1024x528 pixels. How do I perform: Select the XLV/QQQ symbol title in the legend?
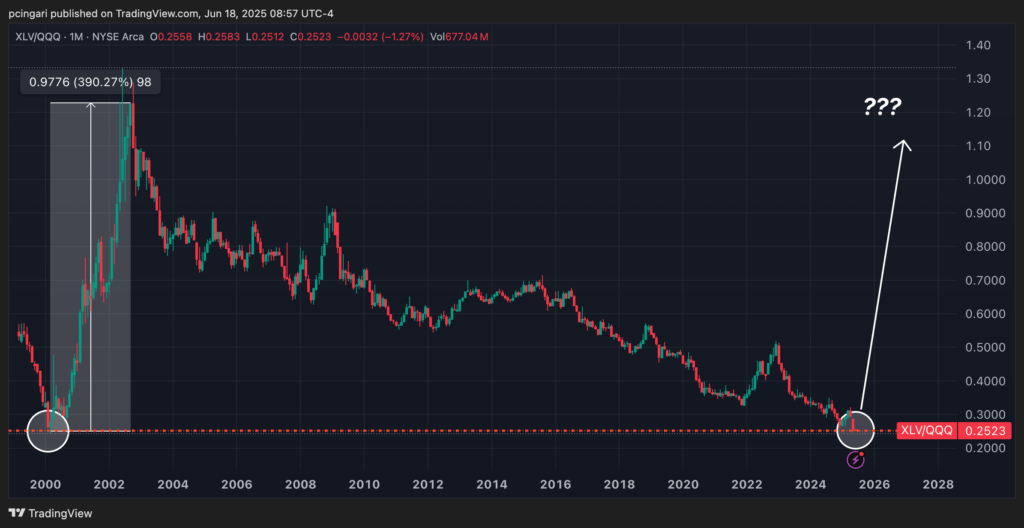pyautogui.click(x=39, y=37)
